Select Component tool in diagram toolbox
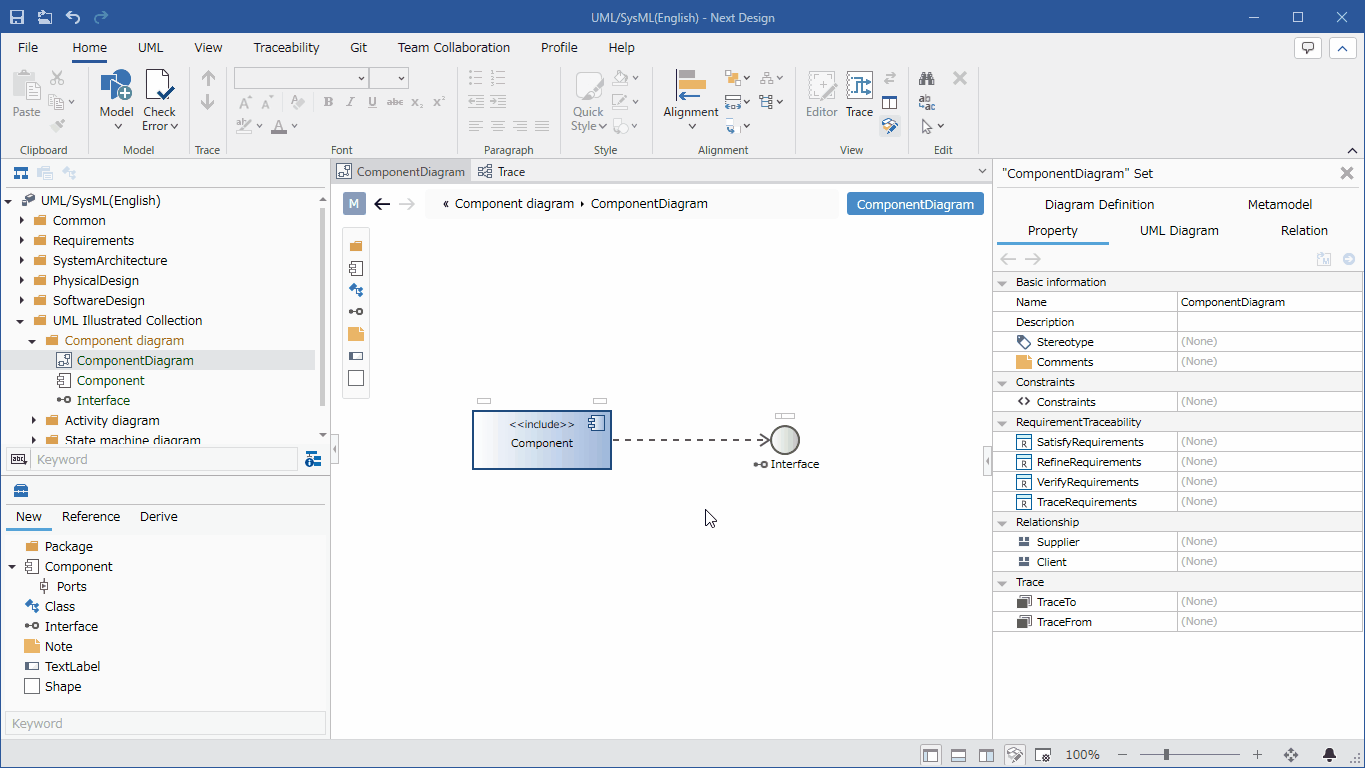 pyautogui.click(x=356, y=268)
